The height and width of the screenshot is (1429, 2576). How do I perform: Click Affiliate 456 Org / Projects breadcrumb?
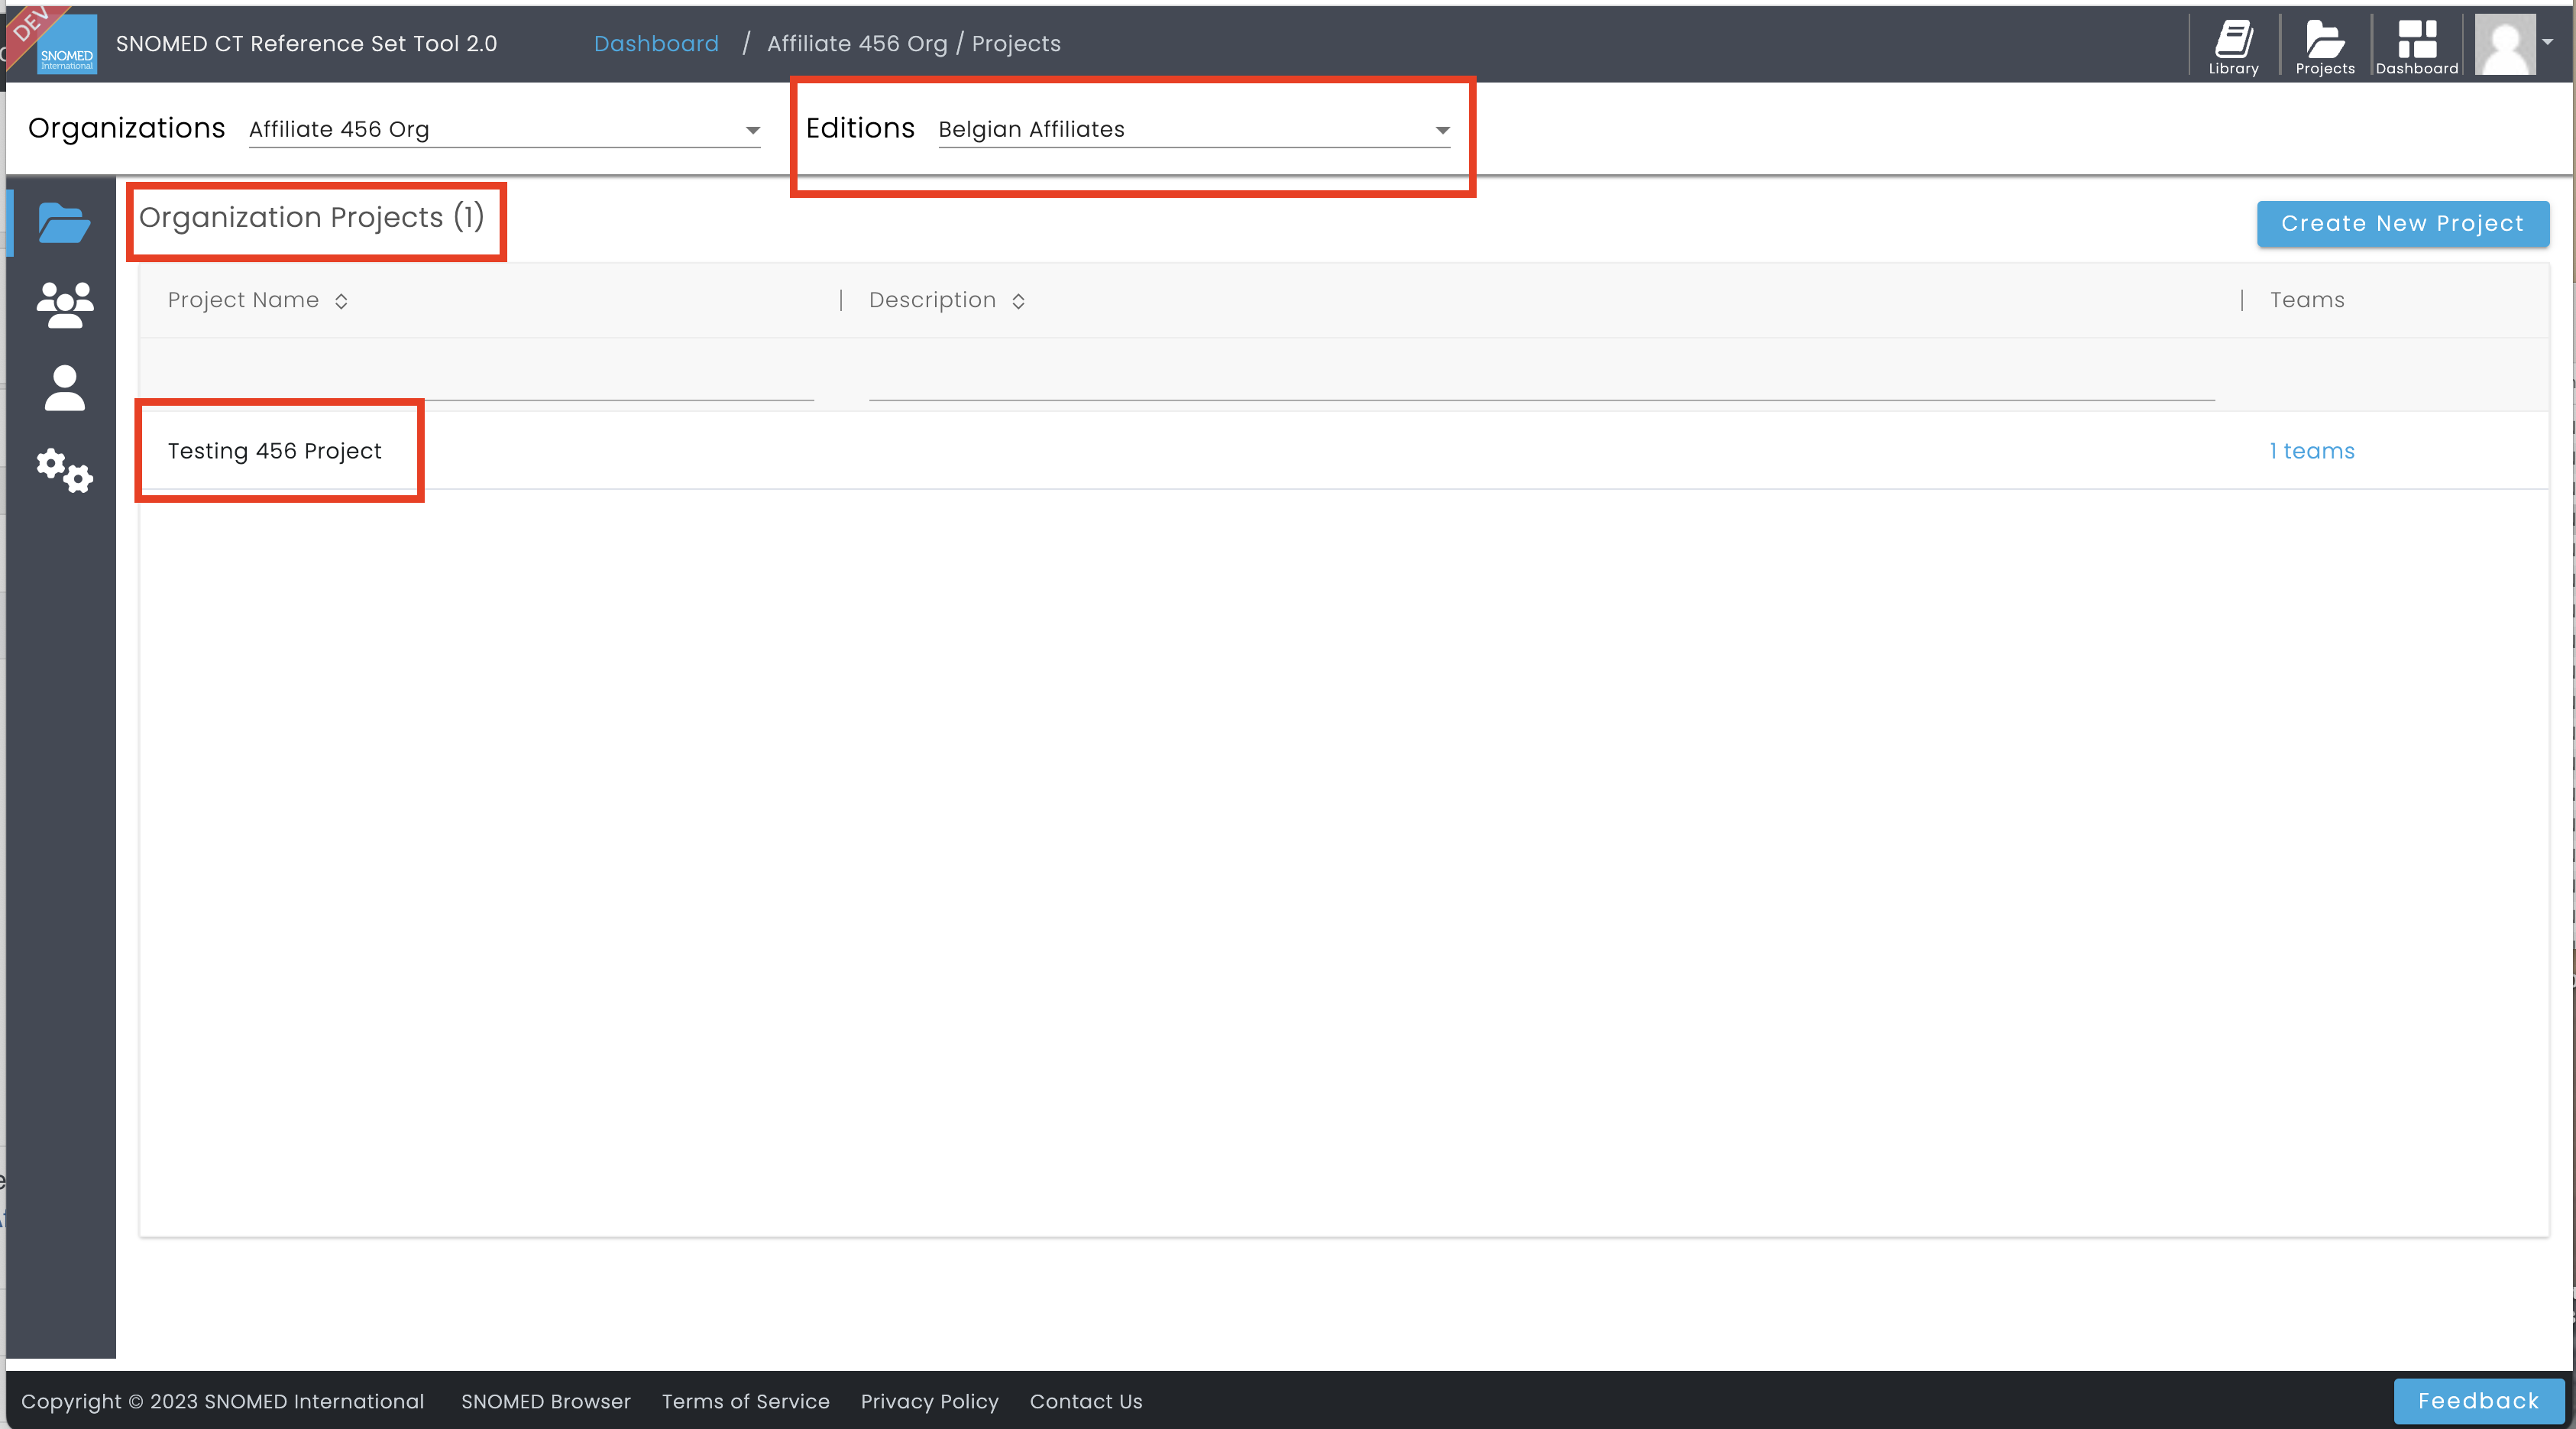[914, 43]
